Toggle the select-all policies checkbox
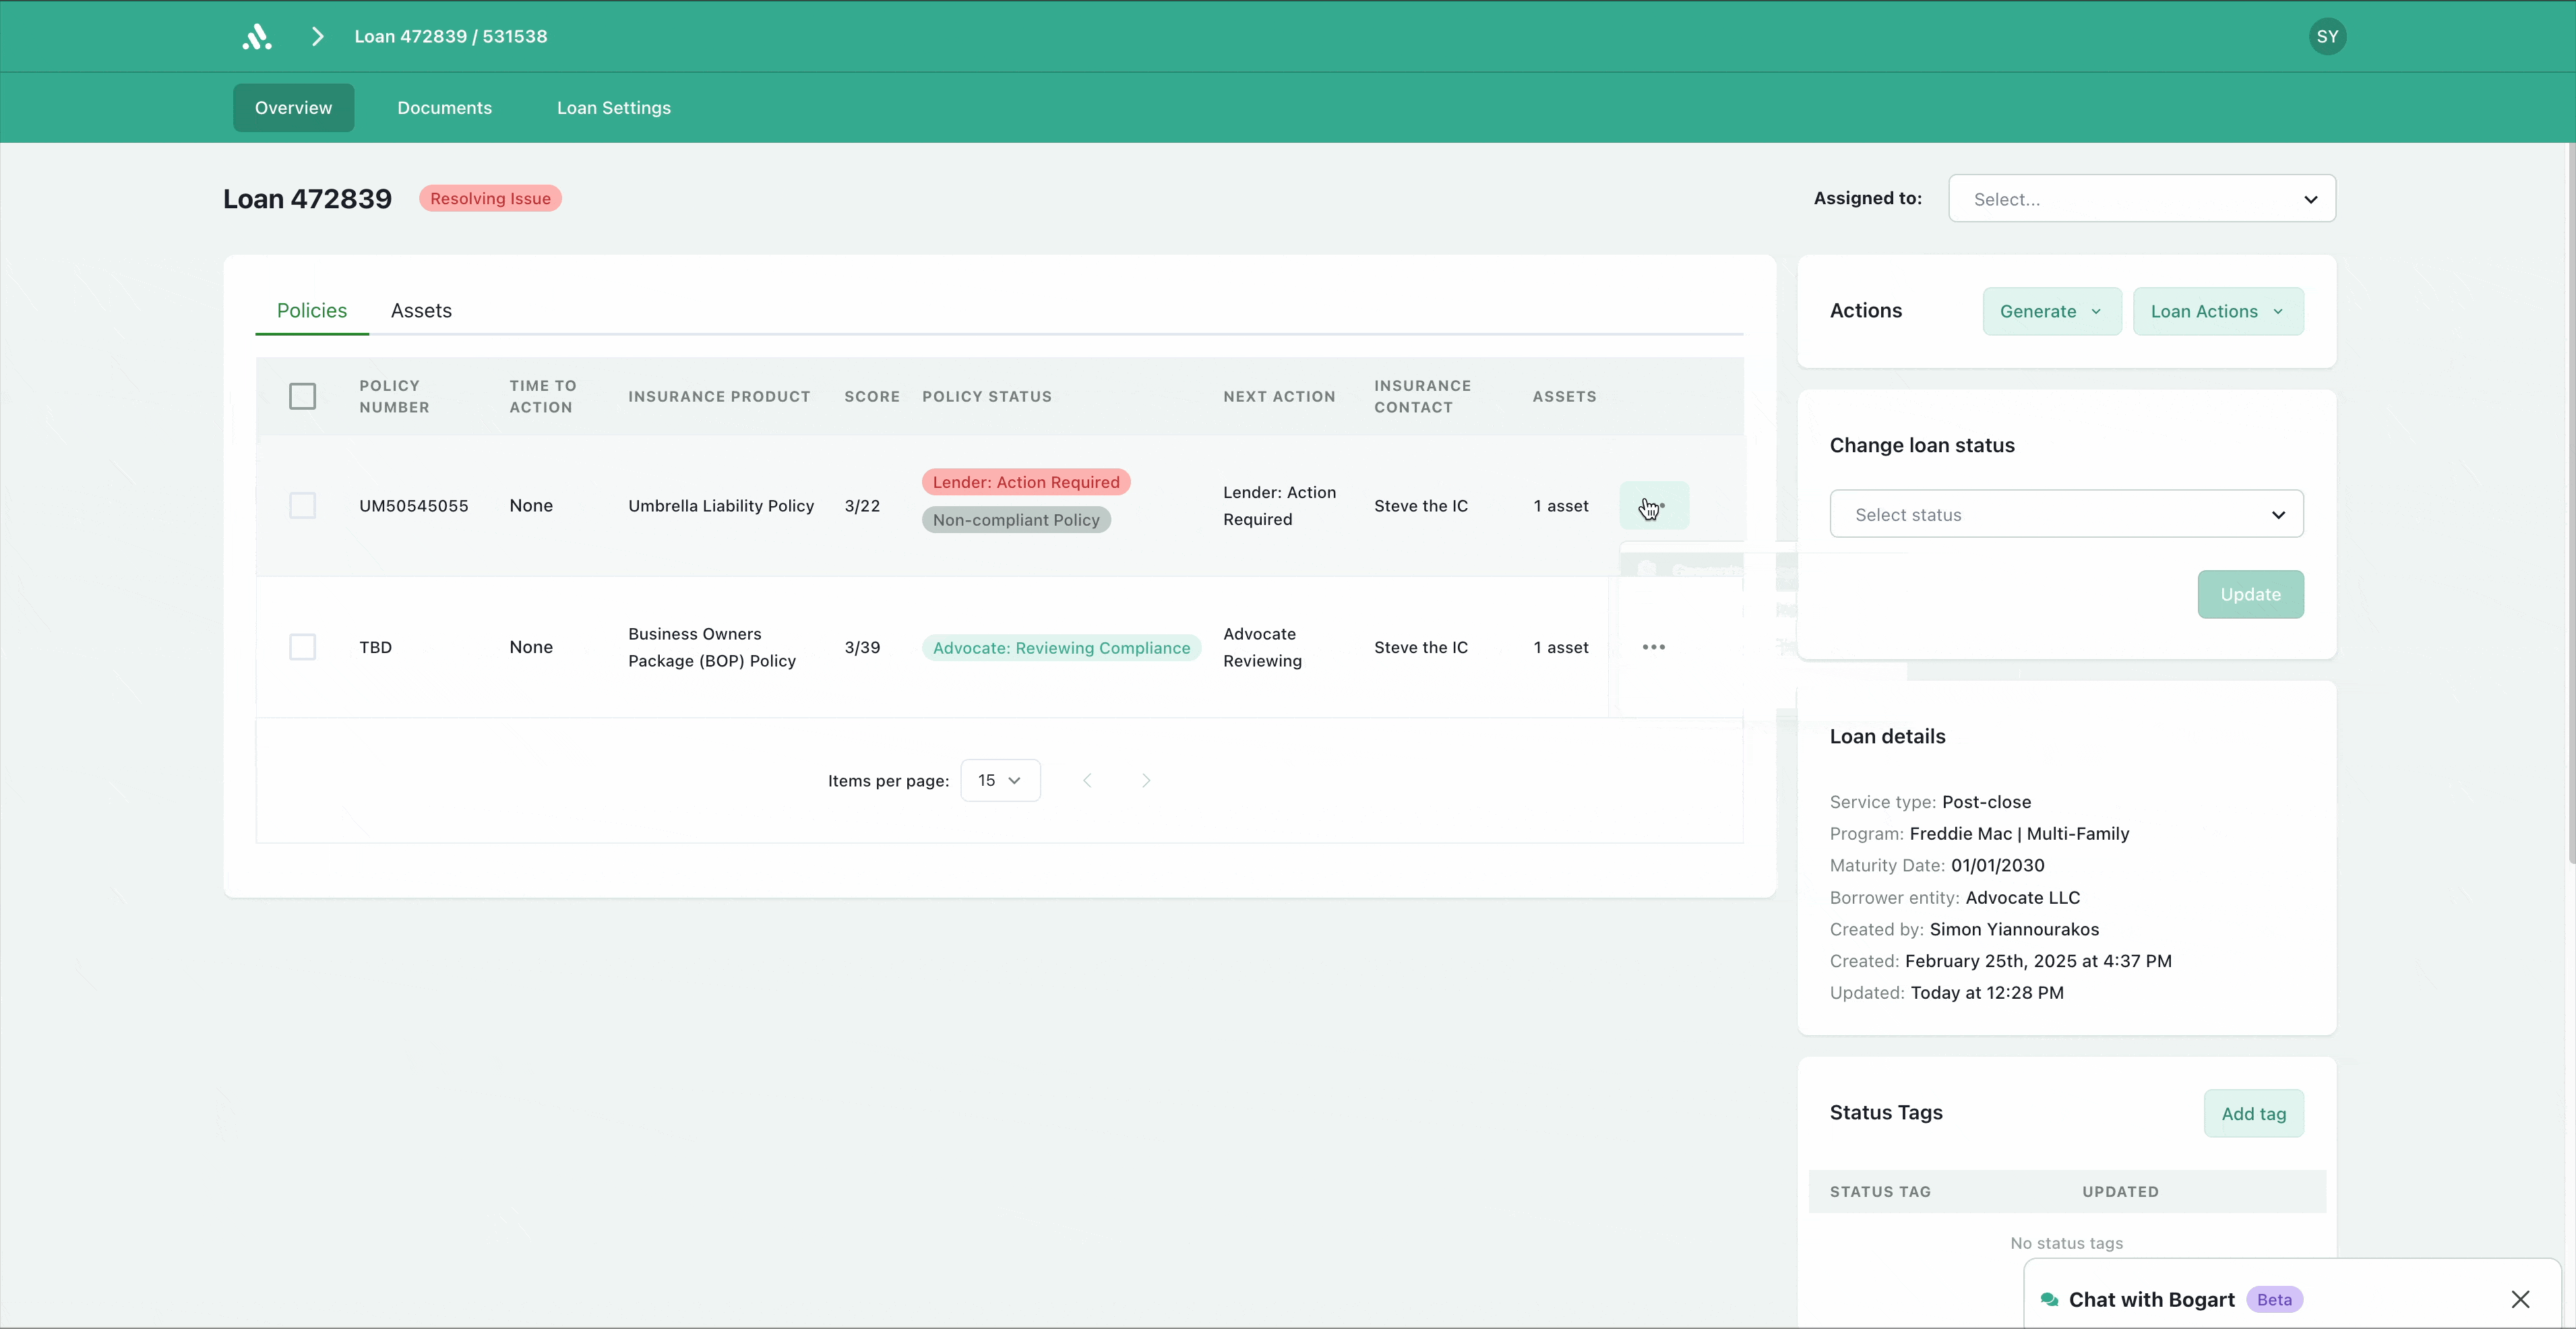Screen dimensions: 2576x1329 [x=302, y=396]
